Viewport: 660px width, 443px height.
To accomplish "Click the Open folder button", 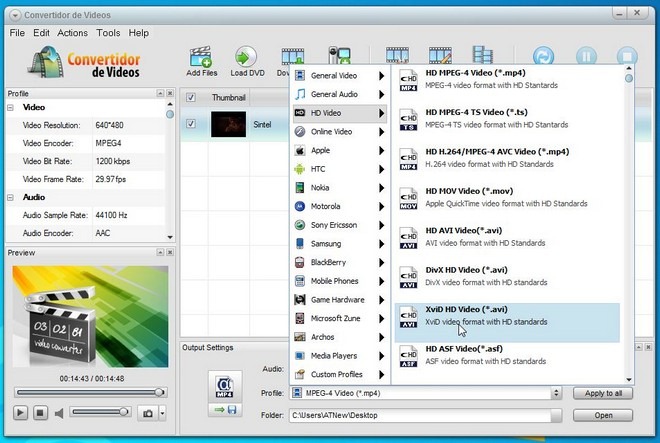I will coord(603,415).
